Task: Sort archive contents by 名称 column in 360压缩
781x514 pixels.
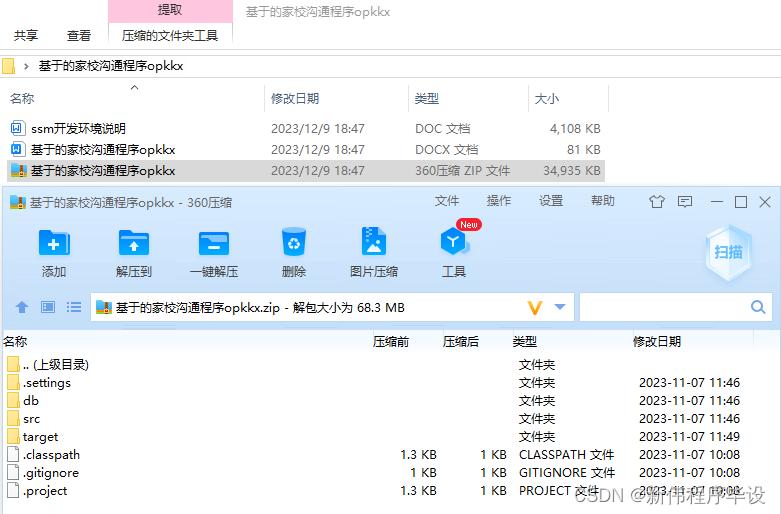Action: click(15, 342)
